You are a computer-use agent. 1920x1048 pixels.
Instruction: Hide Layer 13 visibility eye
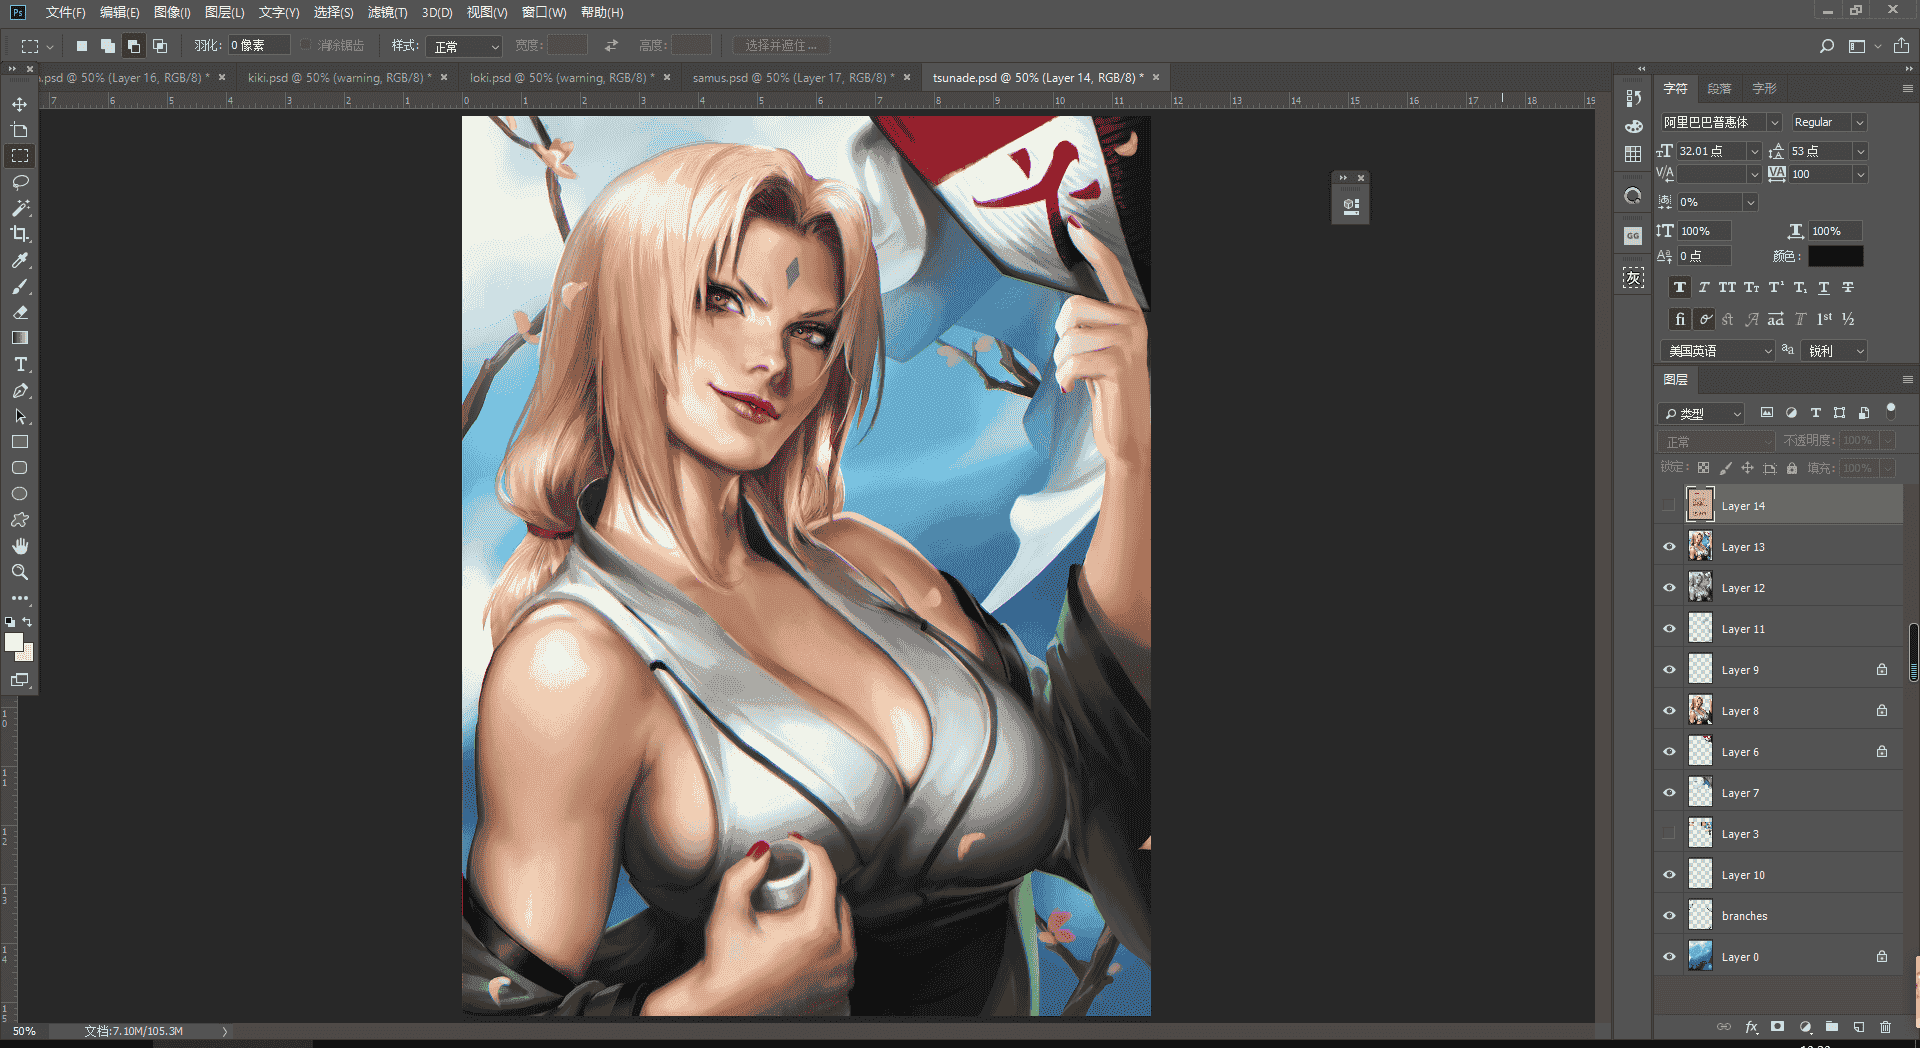1669,547
